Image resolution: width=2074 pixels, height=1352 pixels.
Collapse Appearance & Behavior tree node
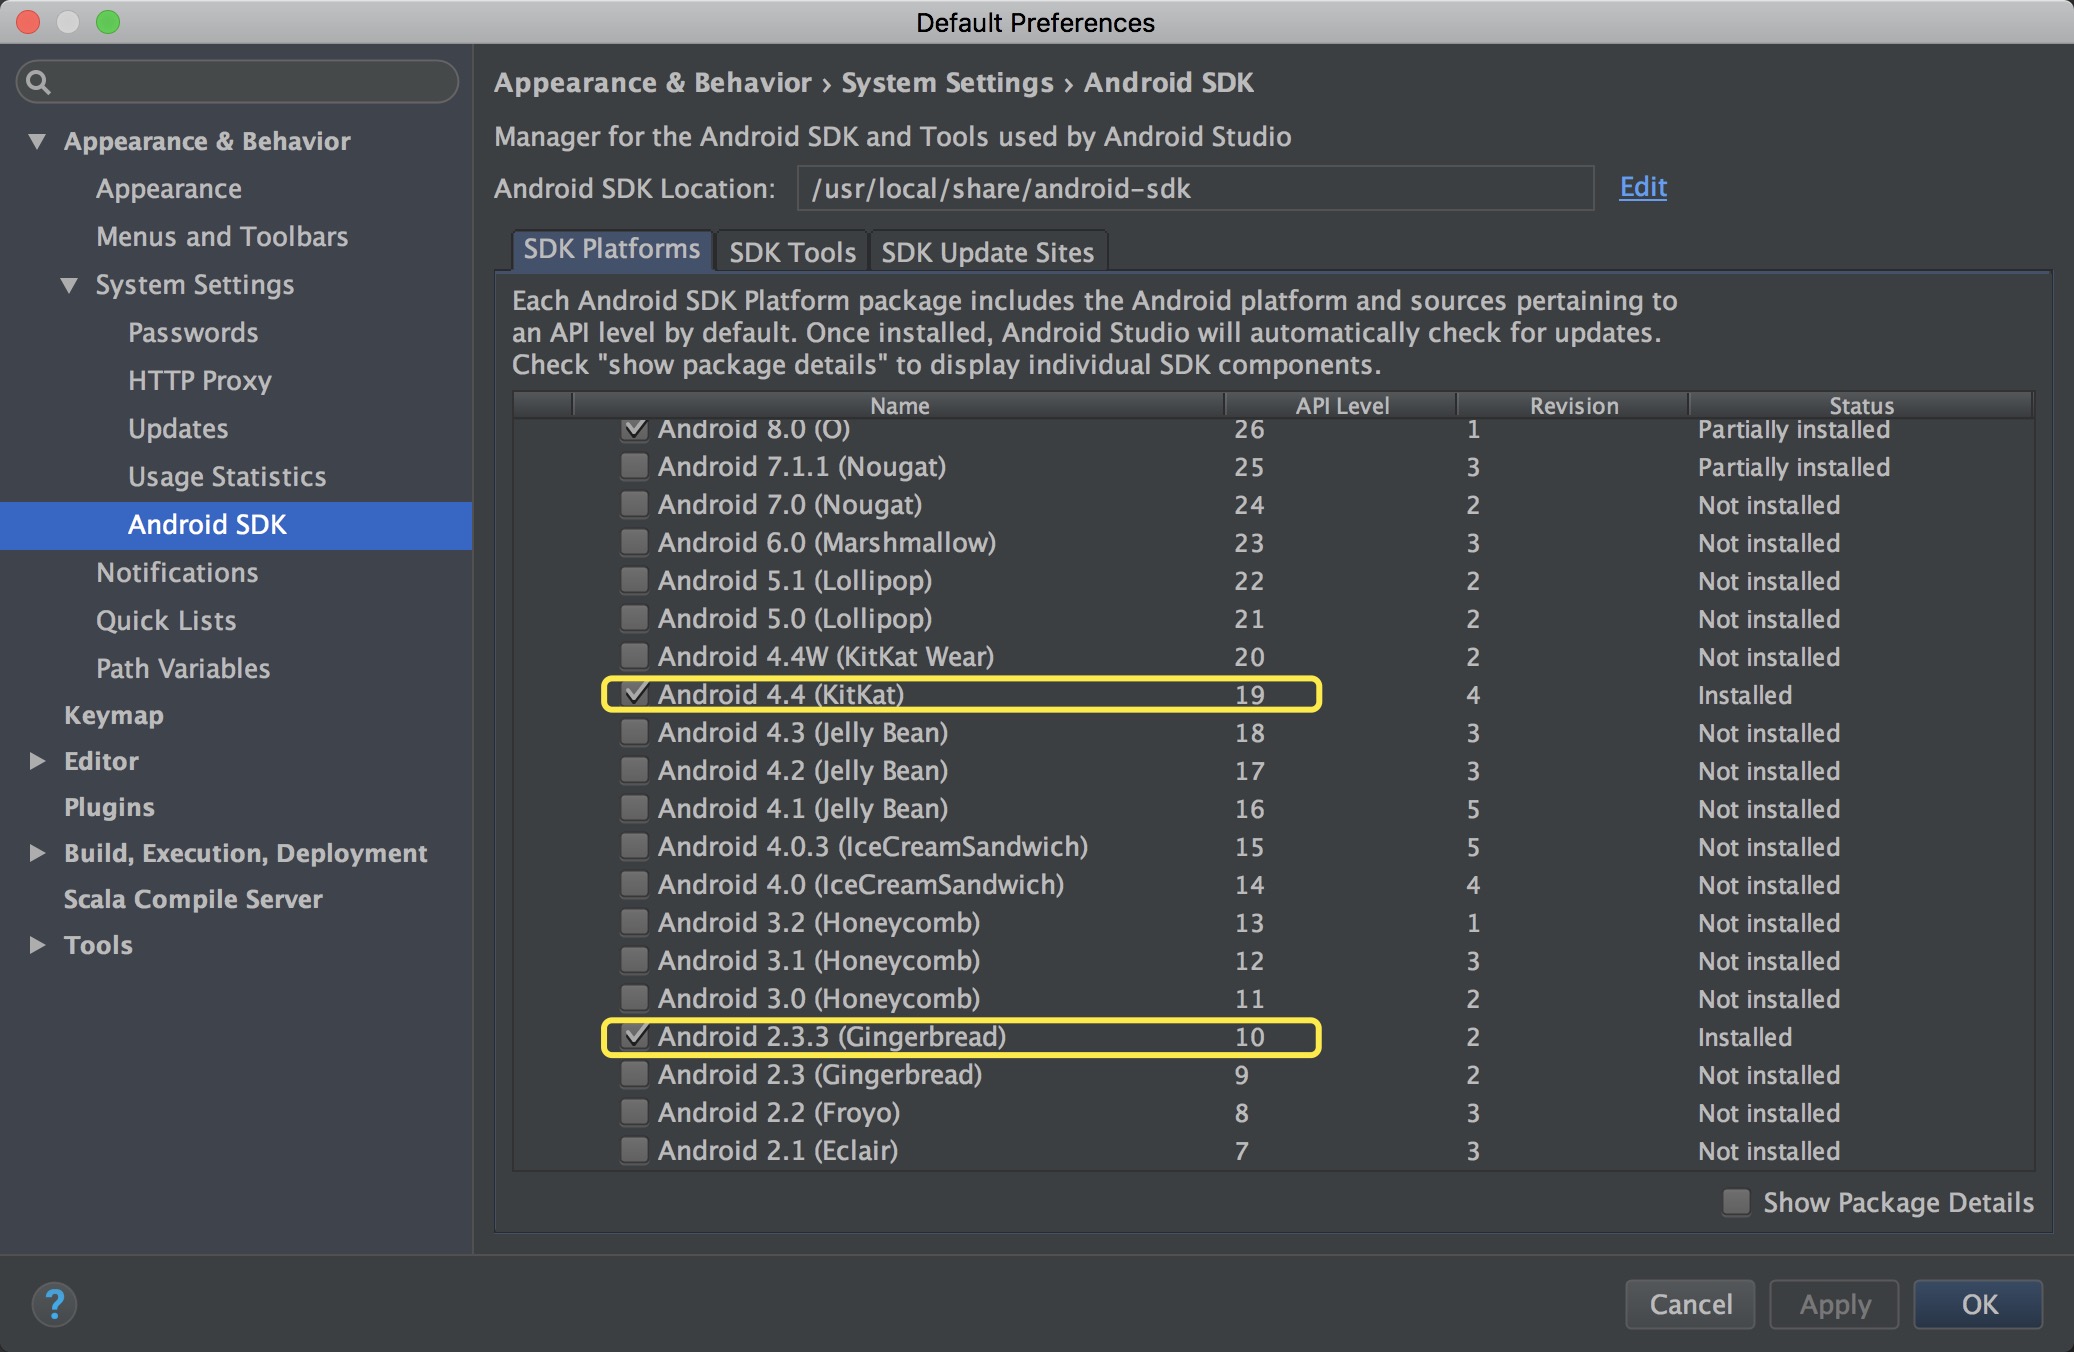[37, 141]
